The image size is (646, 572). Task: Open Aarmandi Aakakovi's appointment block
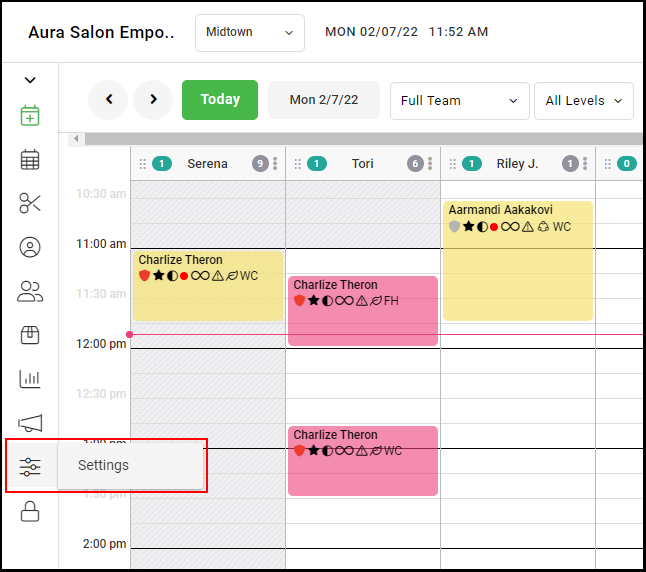518,260
